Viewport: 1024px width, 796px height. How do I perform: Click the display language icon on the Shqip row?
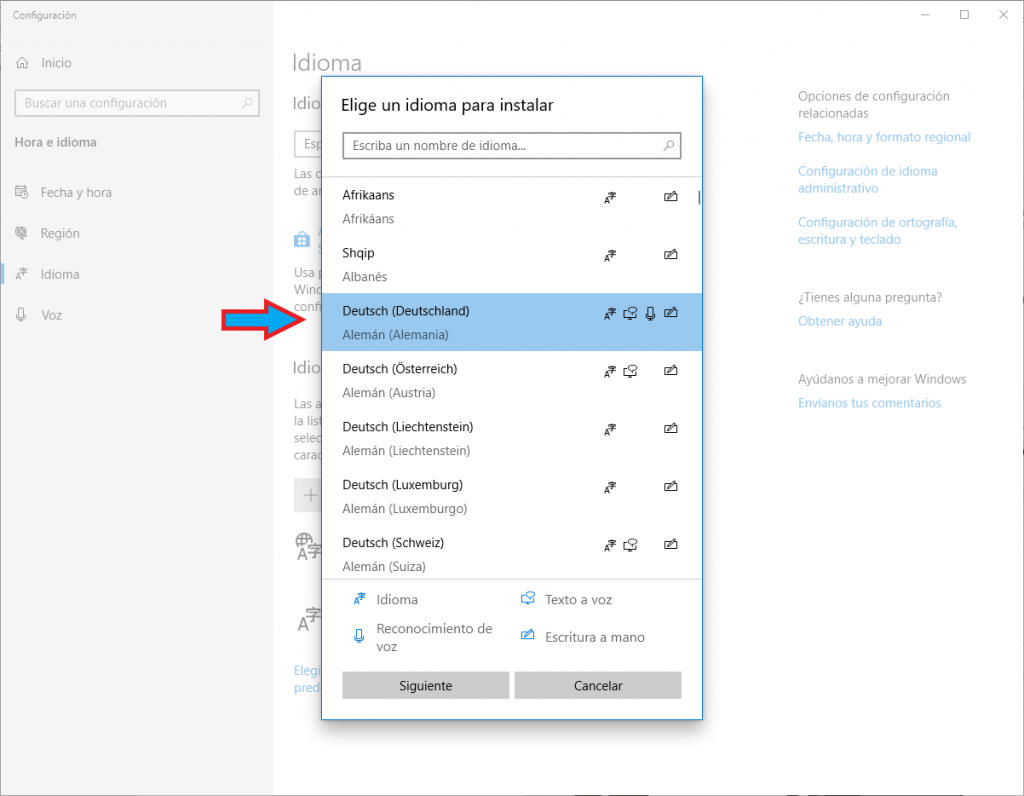tap(610, 256)
